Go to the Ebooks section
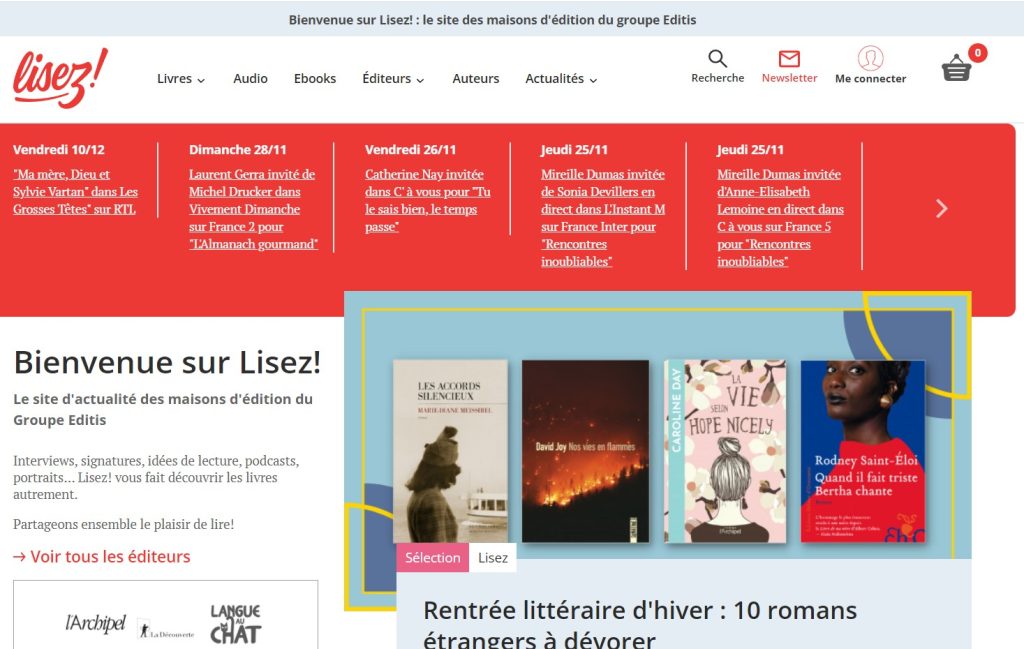1024x649 pixels. pos(315,79)
